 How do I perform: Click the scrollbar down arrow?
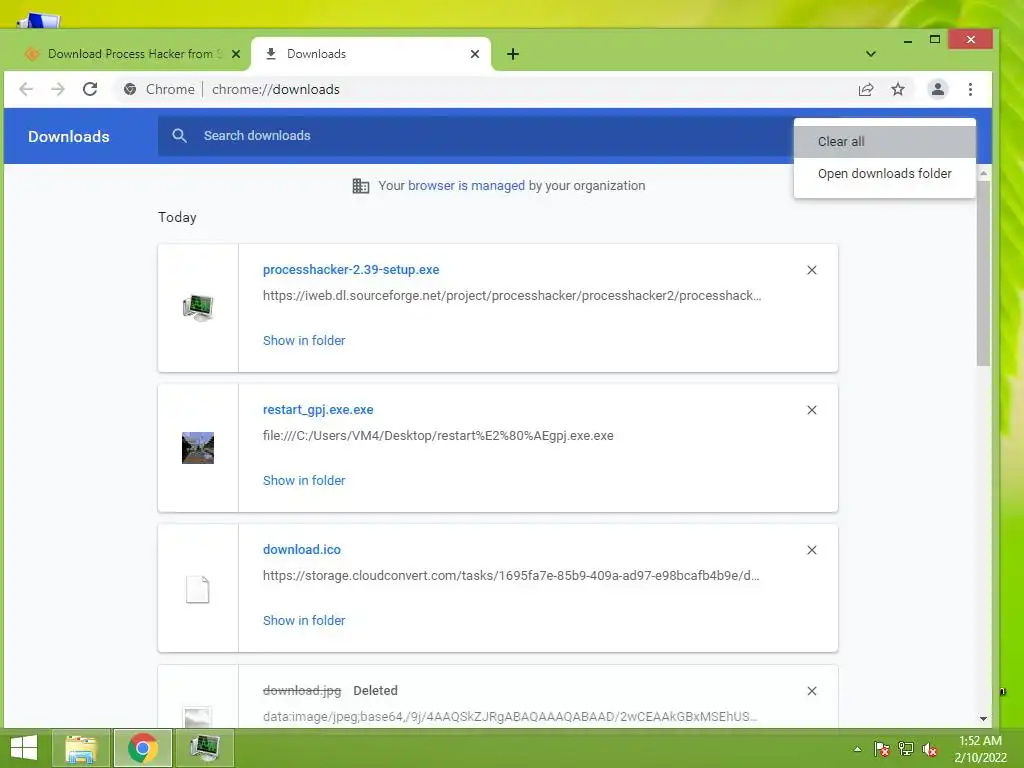[x=984, y=718]
